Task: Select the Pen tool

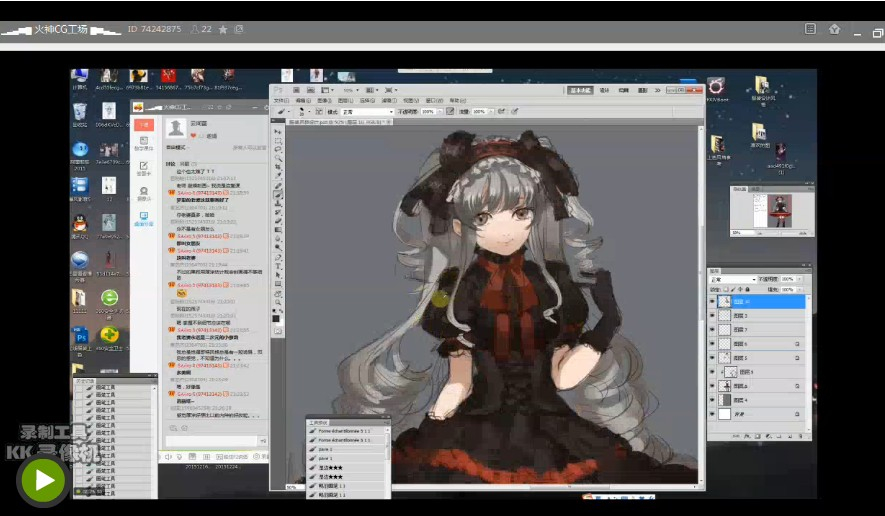Action: tap(277, 257)
